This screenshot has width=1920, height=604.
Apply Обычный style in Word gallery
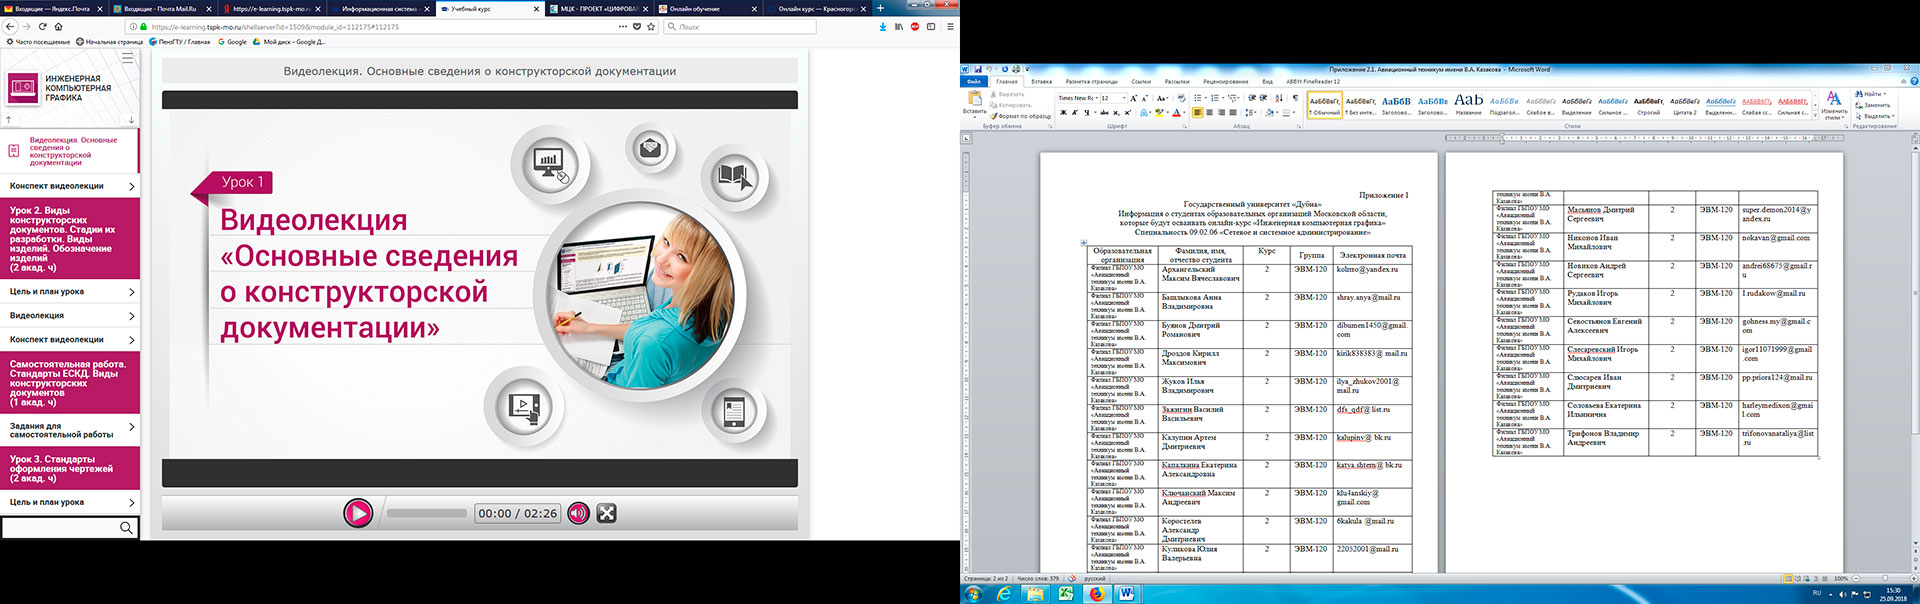tap(1325, 105)
